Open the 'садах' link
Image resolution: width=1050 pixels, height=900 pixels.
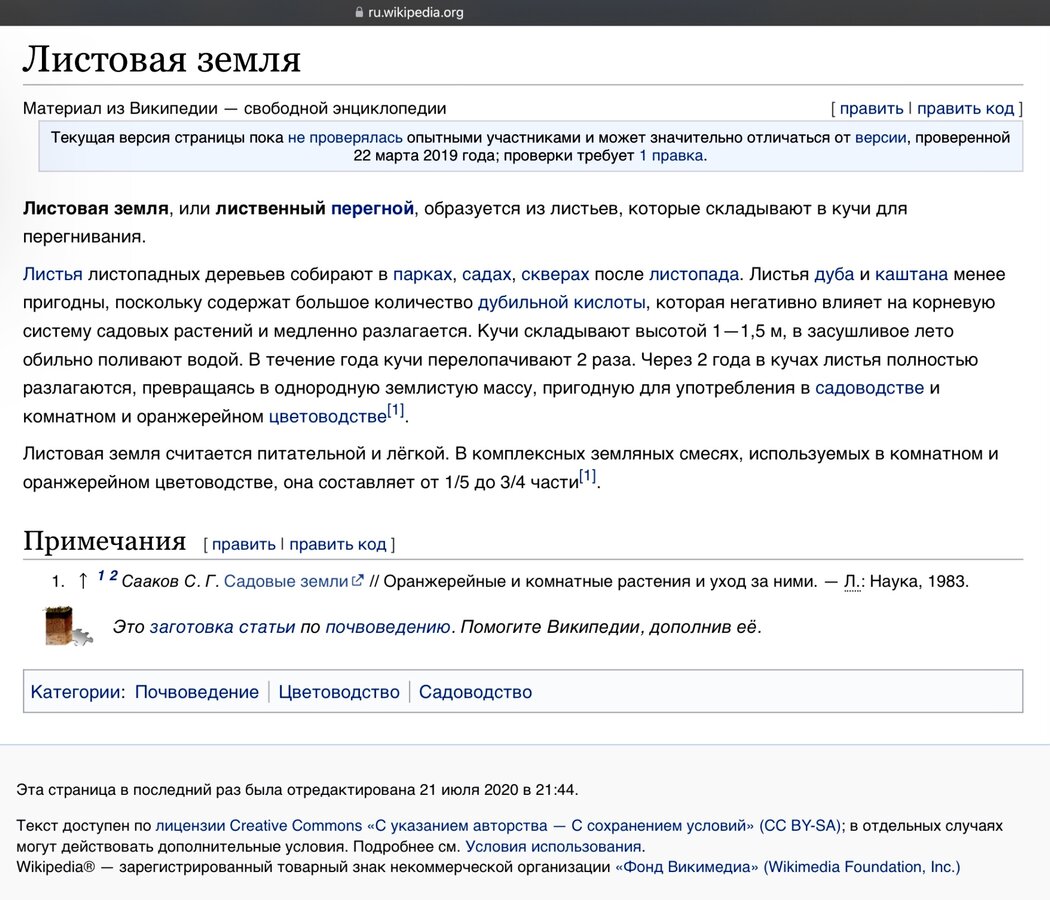(487, 274)
